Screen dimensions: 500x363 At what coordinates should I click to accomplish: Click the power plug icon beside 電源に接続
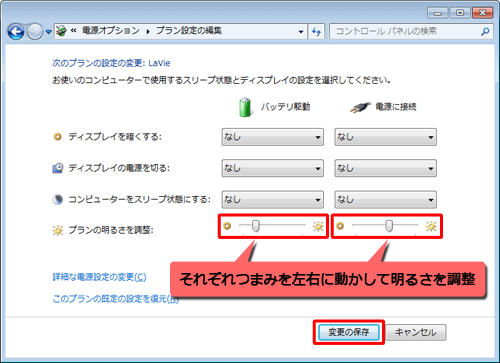pos(360,107)
